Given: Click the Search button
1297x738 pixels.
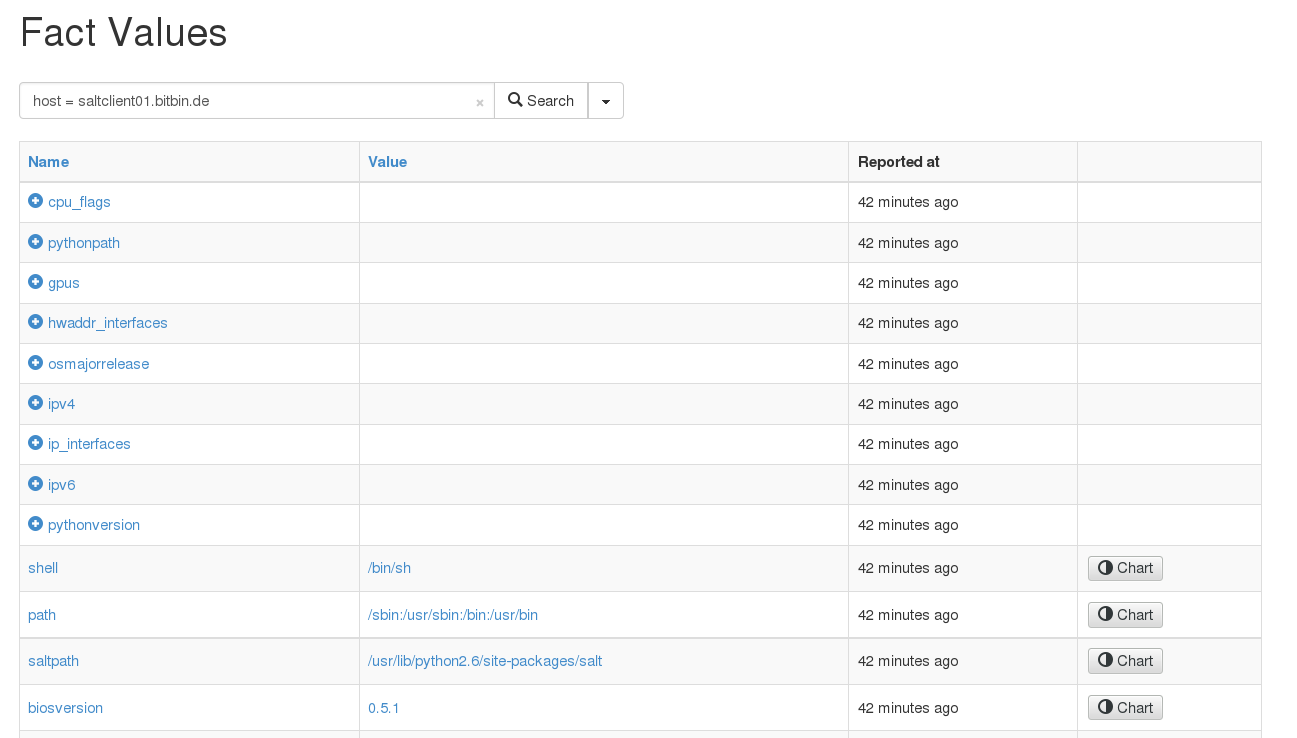Looking at the screenshot, I should tap(541, 101).
